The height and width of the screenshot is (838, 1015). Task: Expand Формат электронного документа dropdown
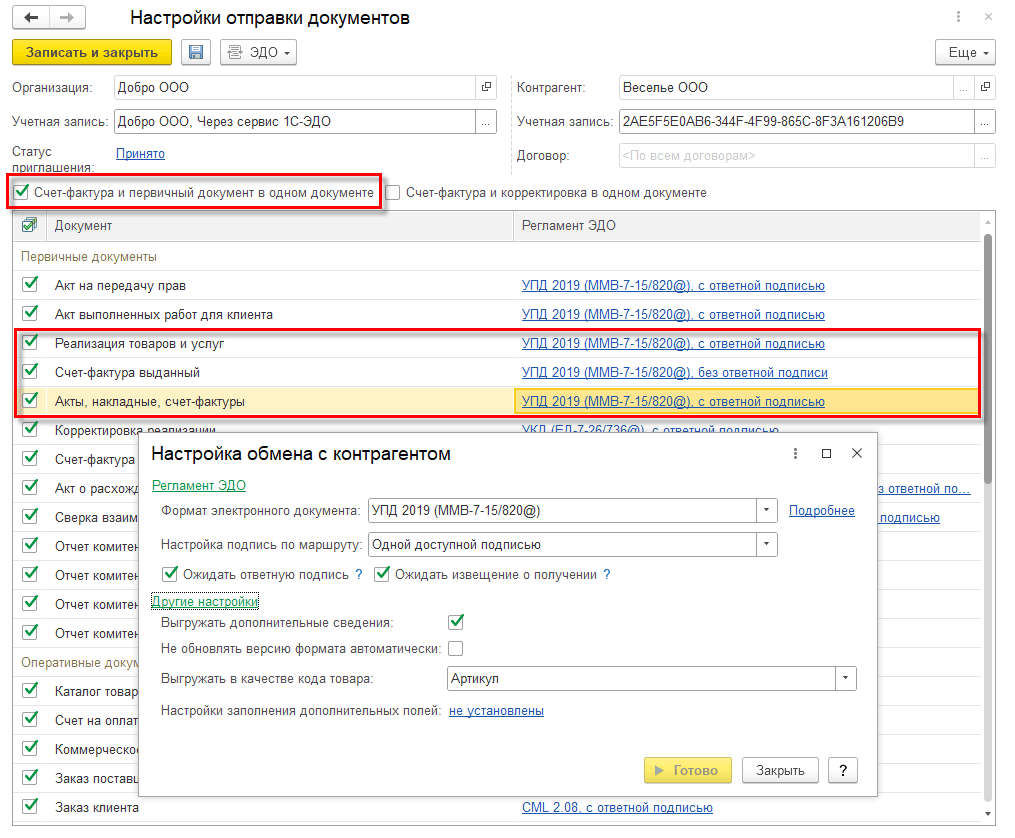(766, 511)
